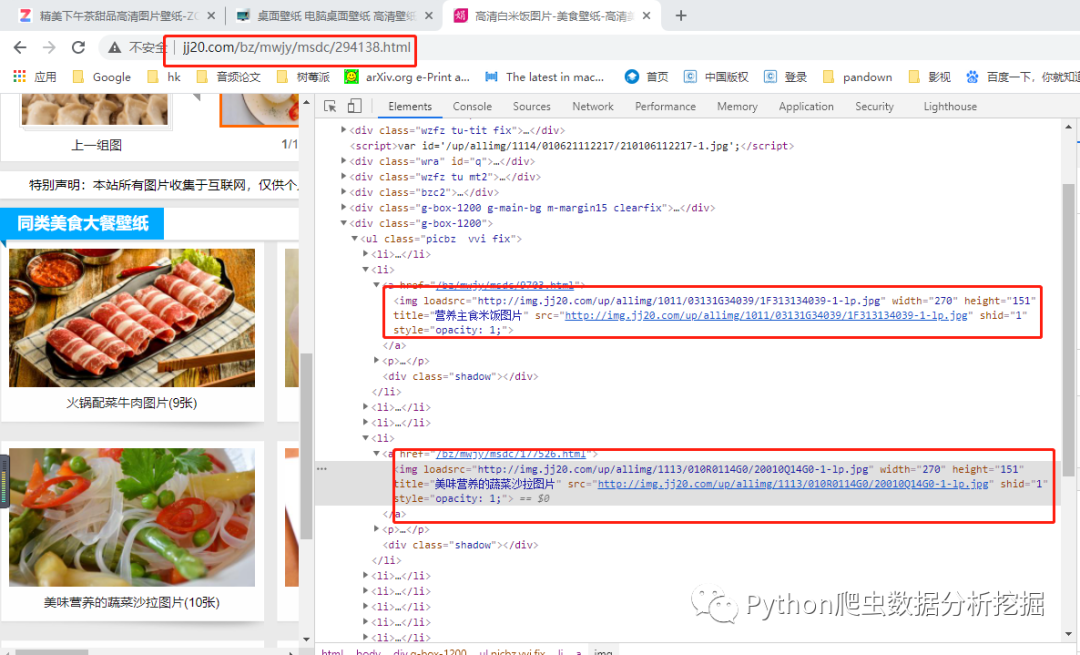Click the body breadcrumb in the DevTools footer
Screen dimensions: 1080x655
click(368, 651)
